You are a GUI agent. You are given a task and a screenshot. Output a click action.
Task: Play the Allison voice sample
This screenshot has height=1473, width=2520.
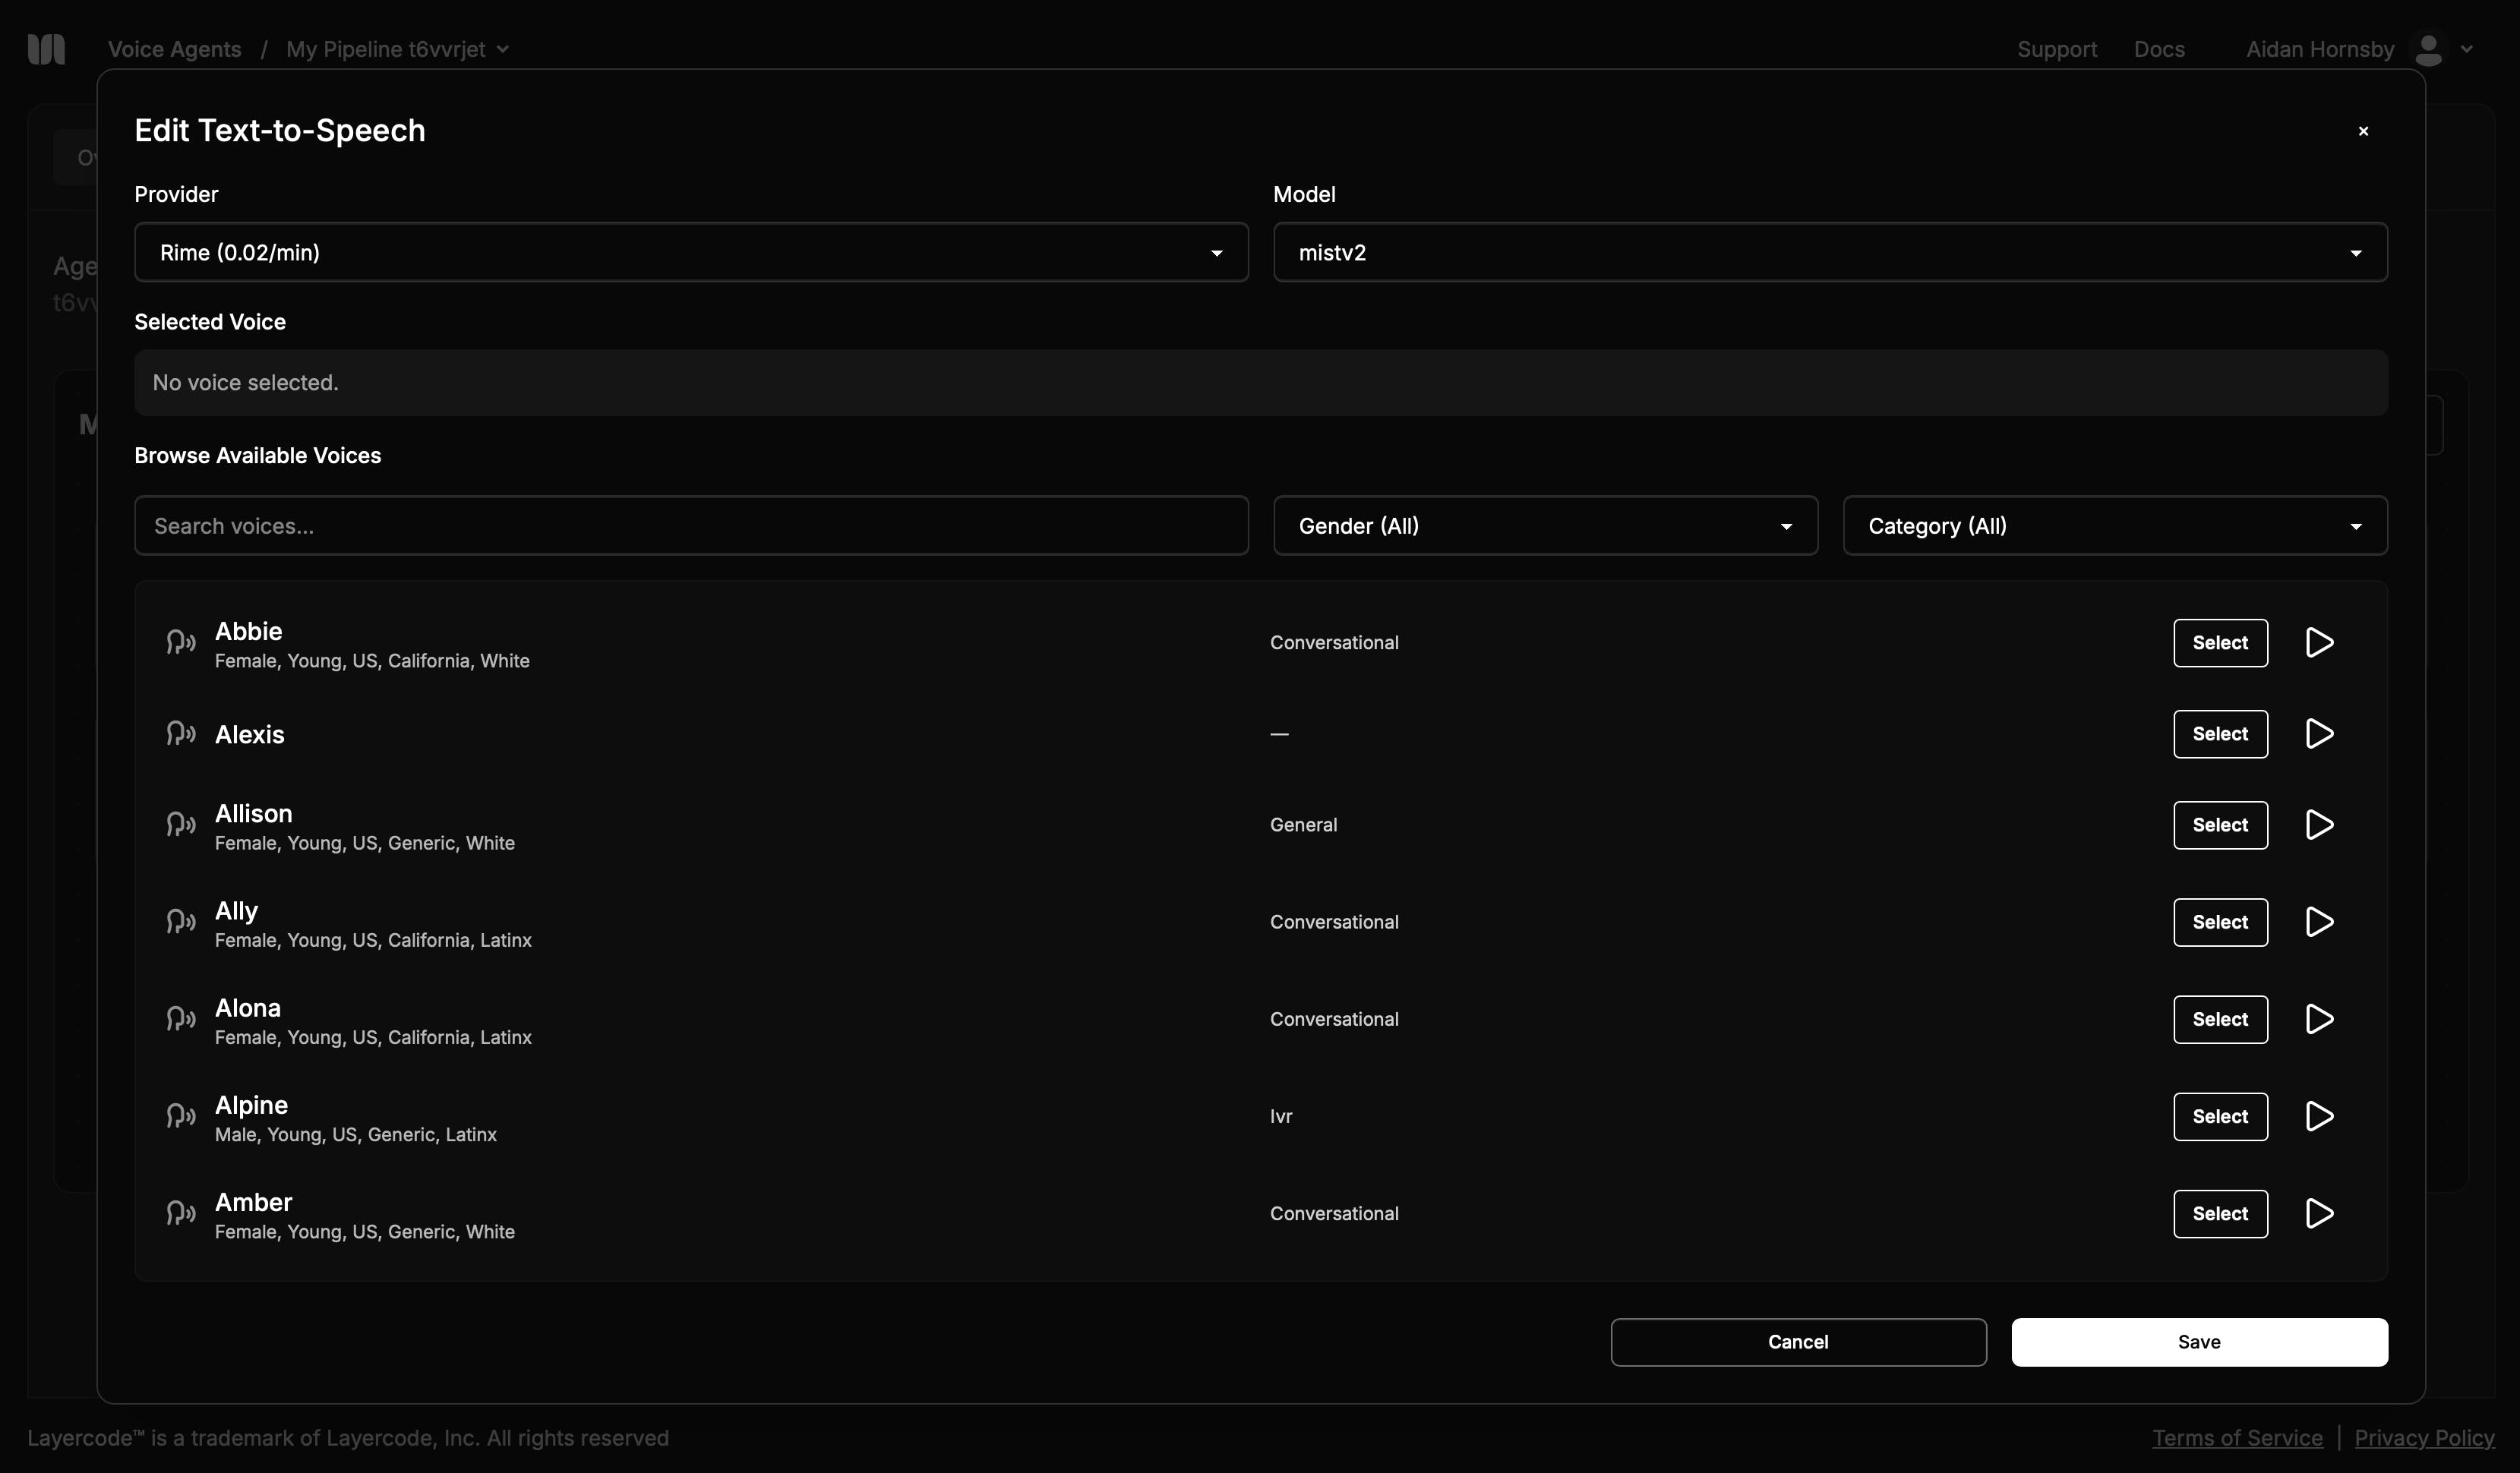pos(2318,824)
